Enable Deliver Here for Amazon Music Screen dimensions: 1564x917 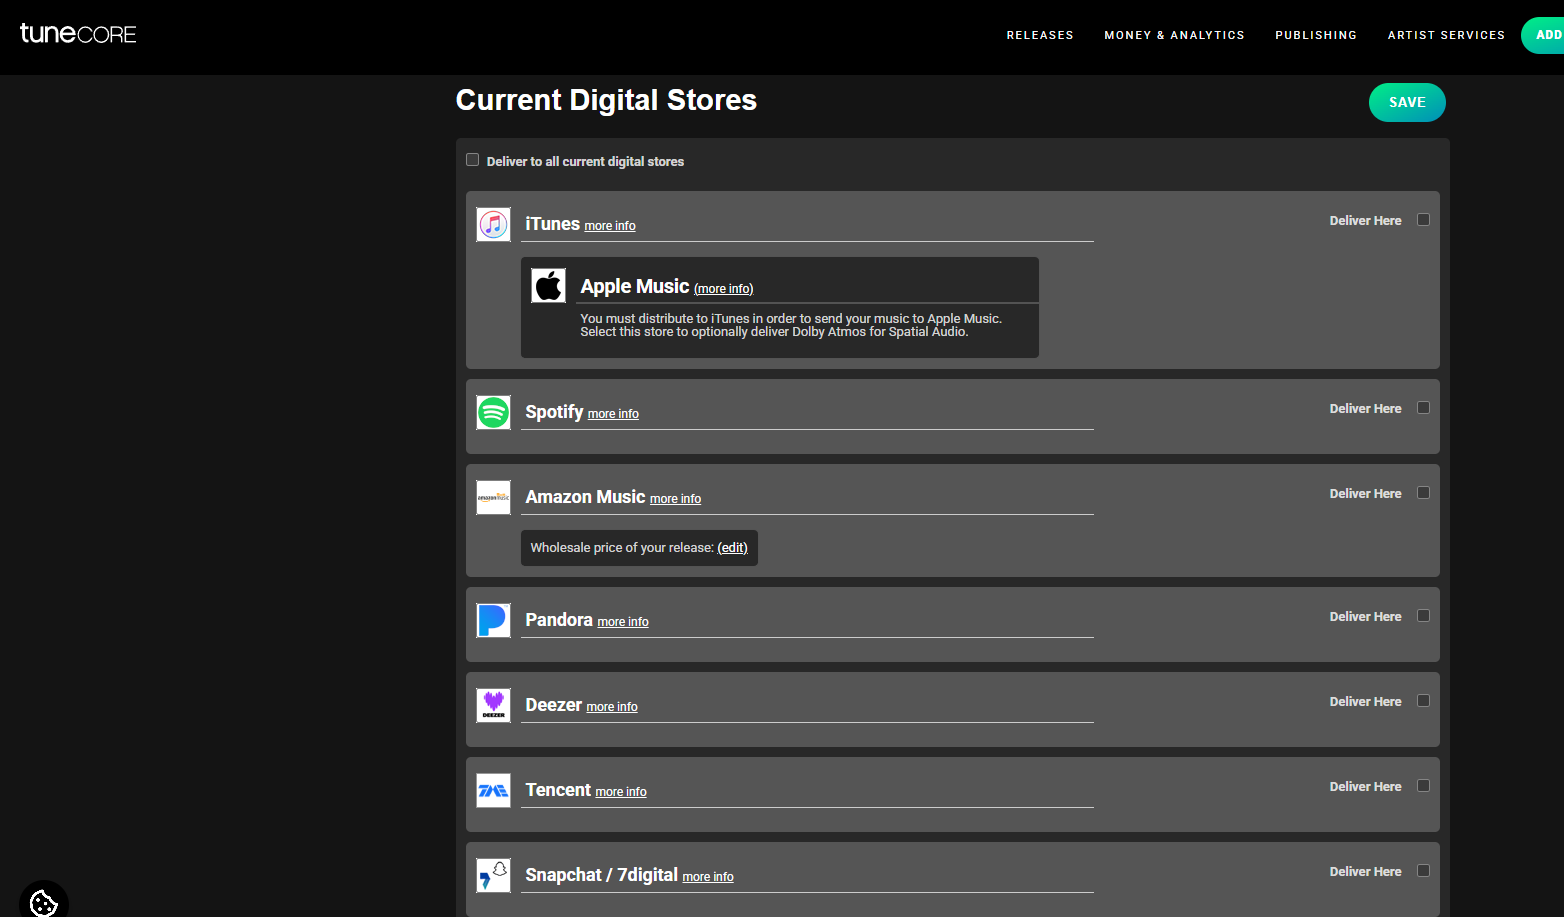[1424, 493]
